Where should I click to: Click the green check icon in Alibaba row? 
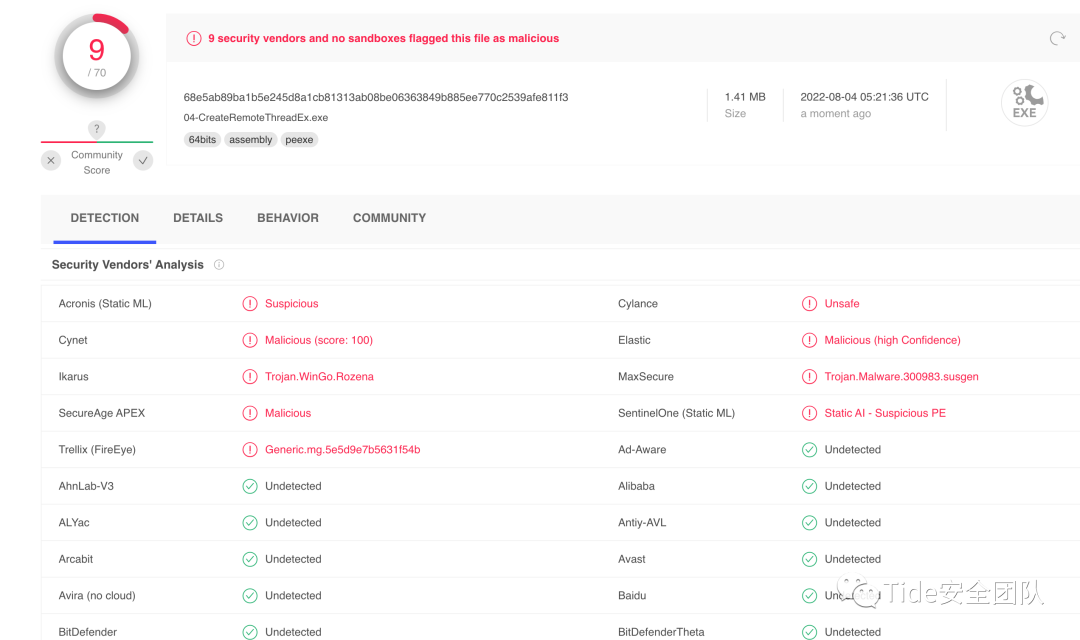tap(809, 486)
